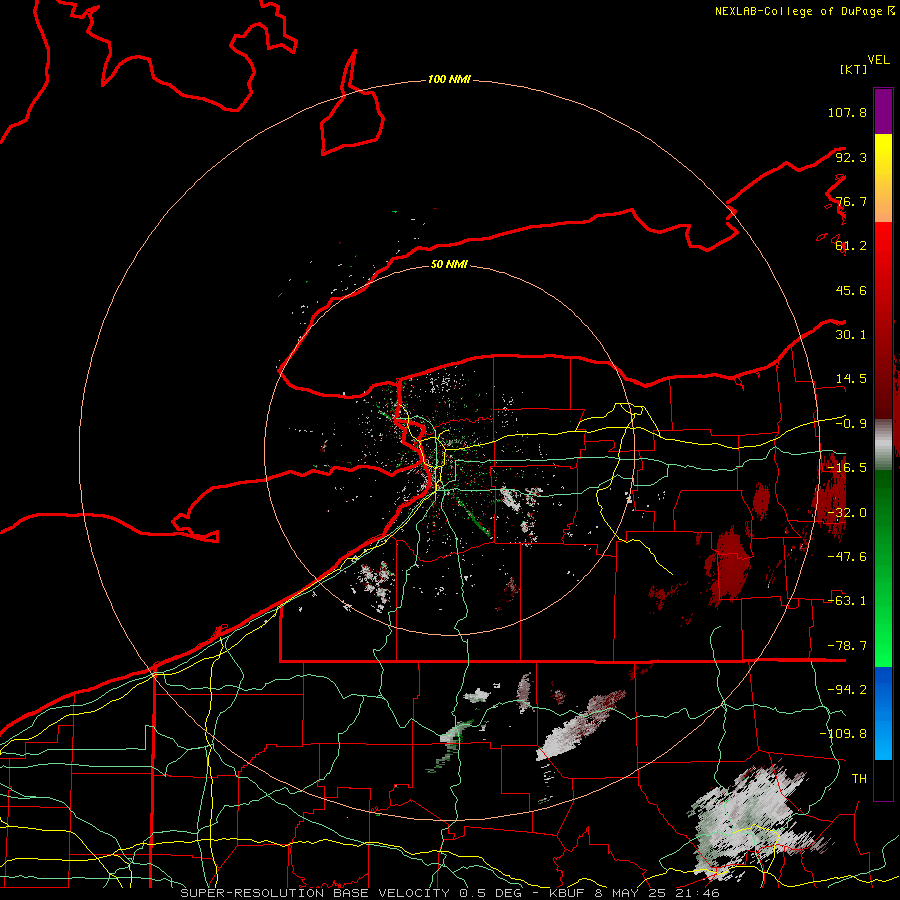Click the [KT] units label
Screen dimensions: 900x900
854,69
